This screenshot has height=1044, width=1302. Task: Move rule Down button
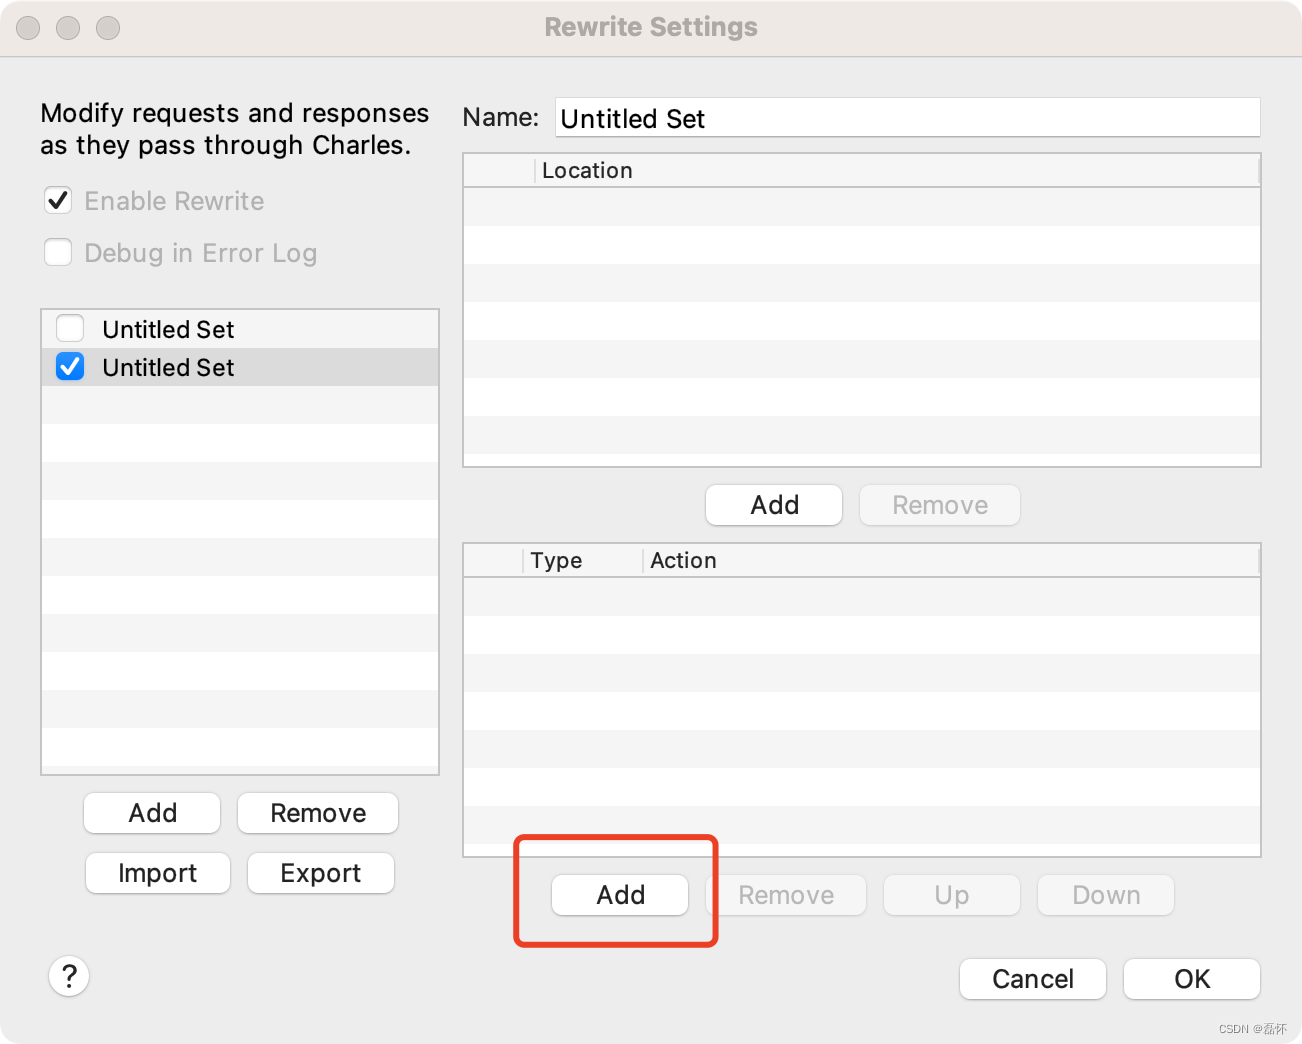[1106, 895]
